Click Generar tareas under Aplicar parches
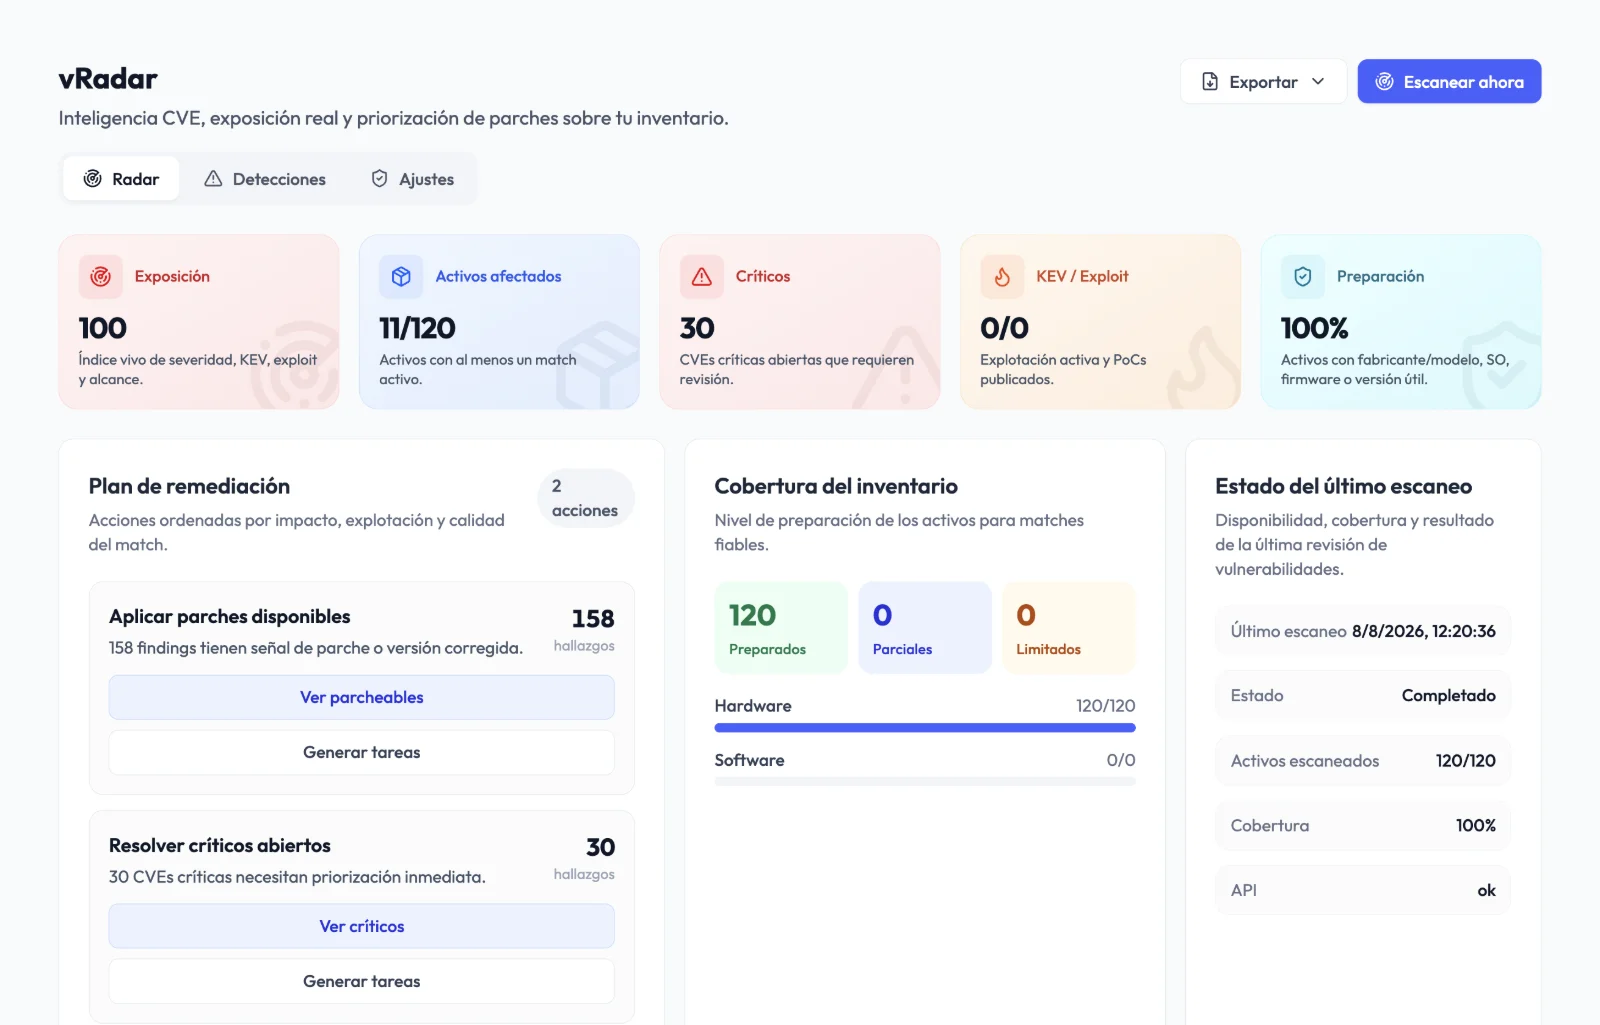 click(362, 752)
